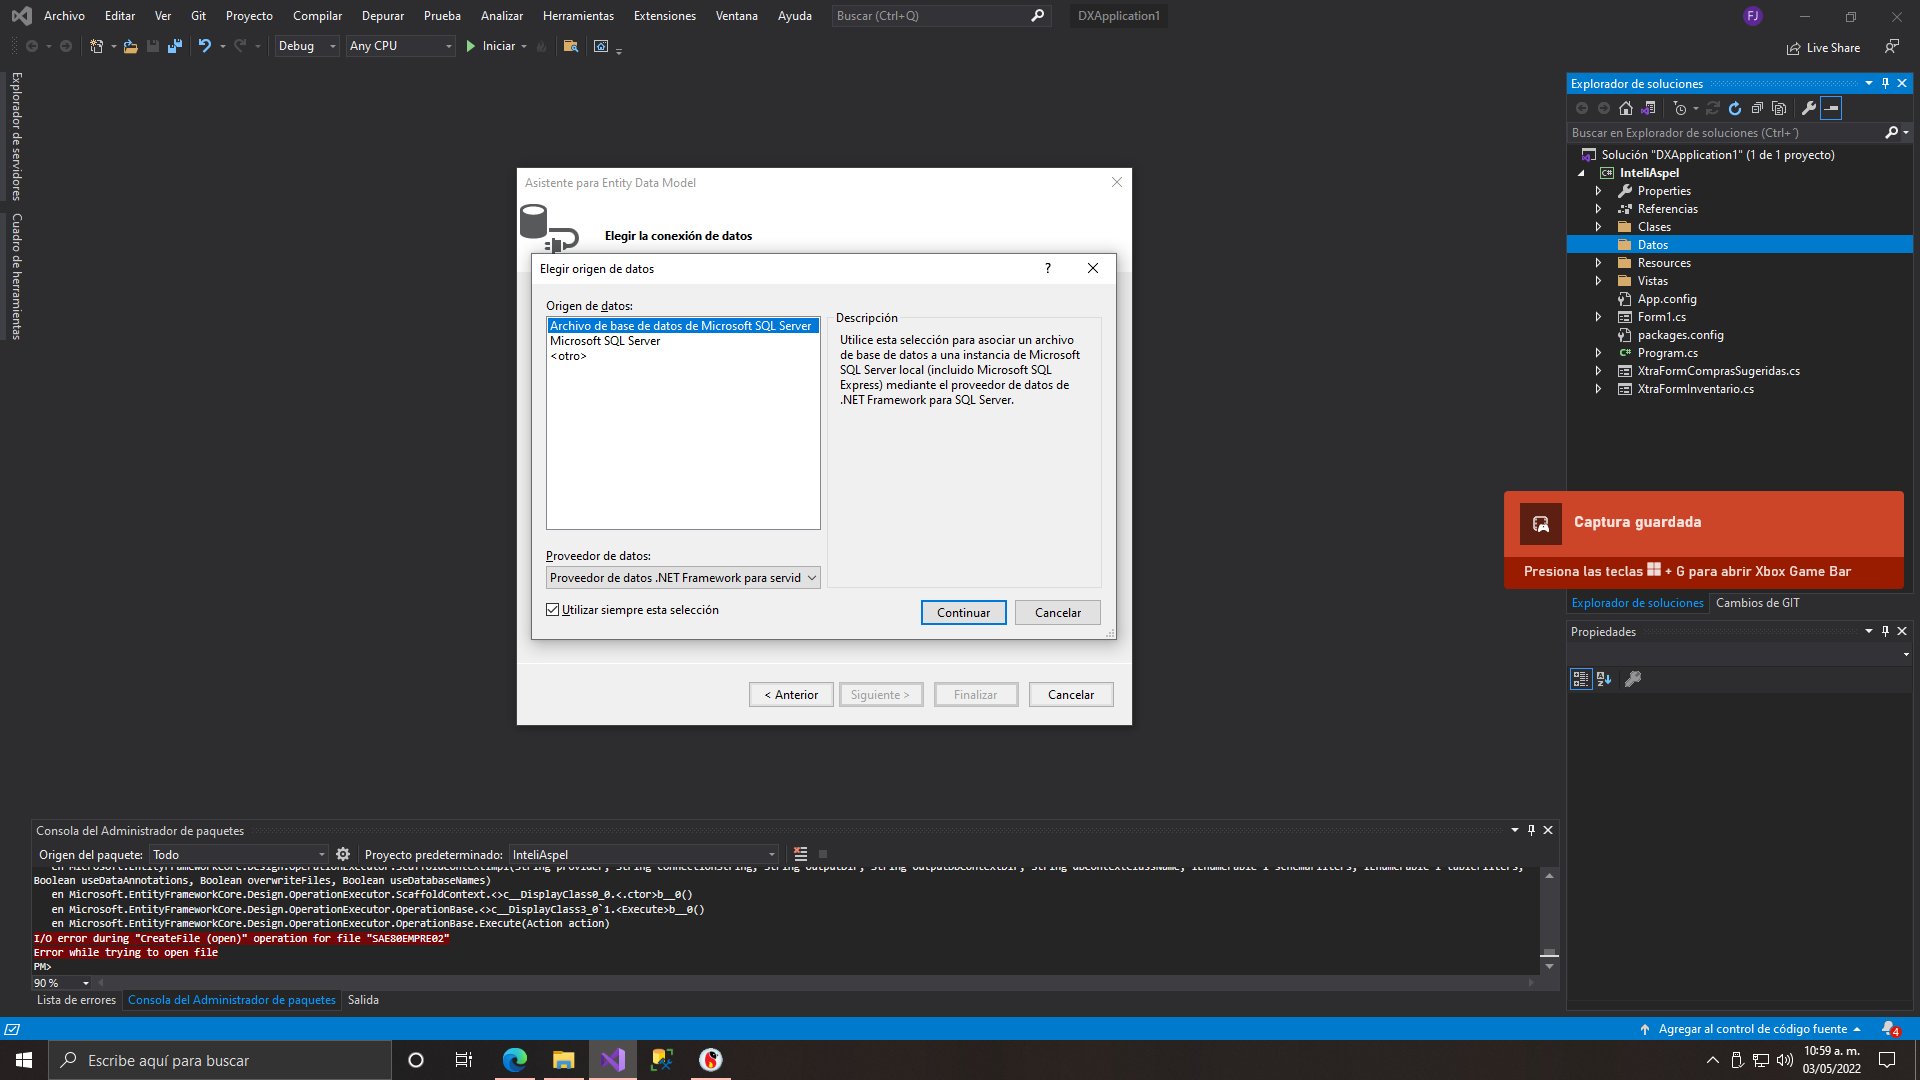
Task: Switch views icon in Solution Explorer toolbar
Action: click(1649, 108)
